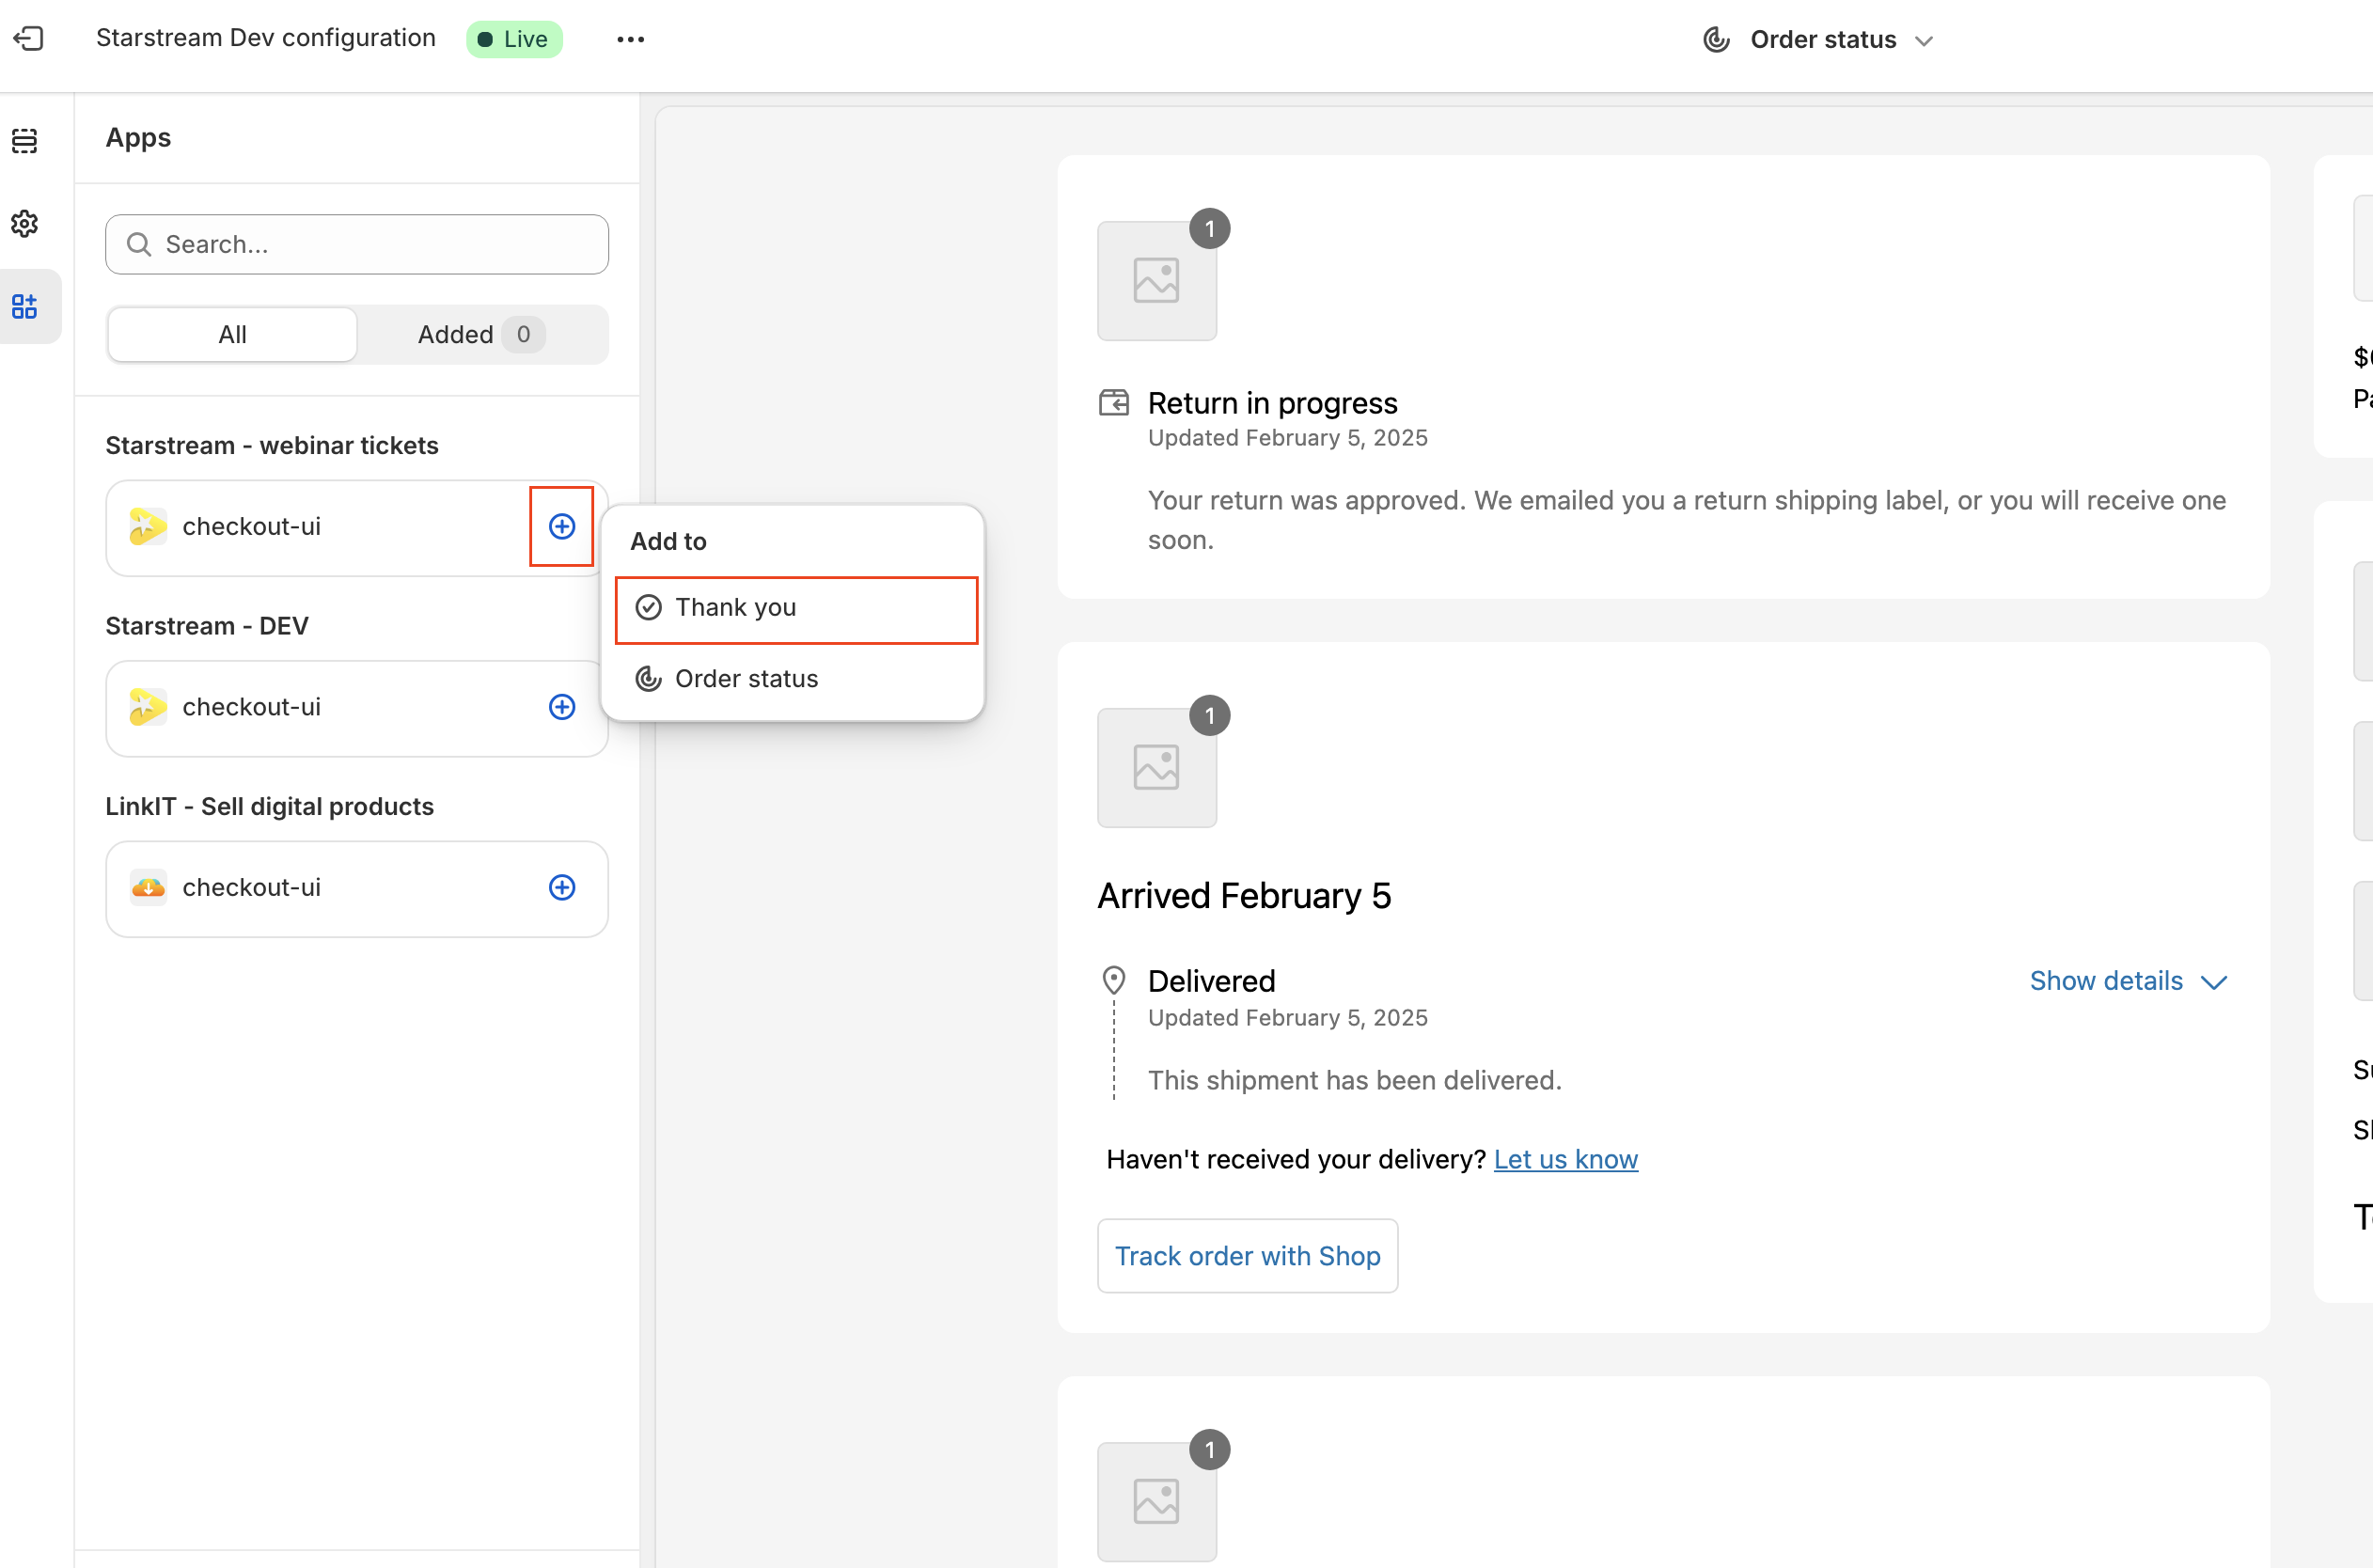Open the Order status page dropdown
Screen dimensions: 2373x1568
(x=1819, y=40)
